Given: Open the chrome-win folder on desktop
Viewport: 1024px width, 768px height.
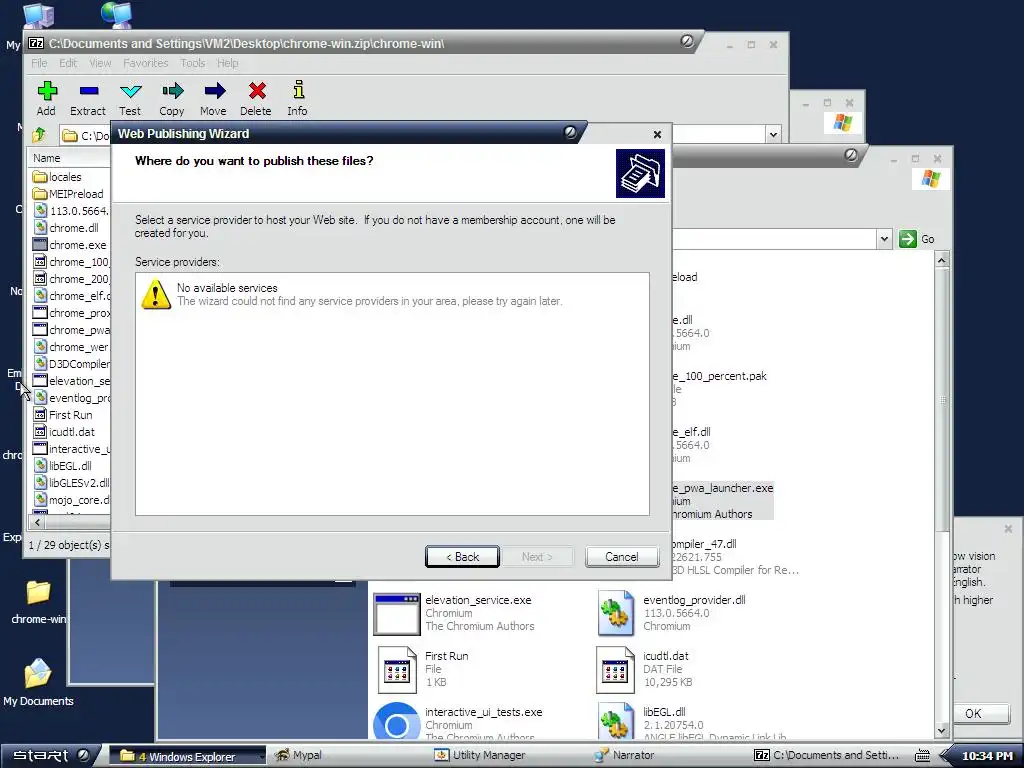Looking at the screenshot, I should [x=39, y=601].
